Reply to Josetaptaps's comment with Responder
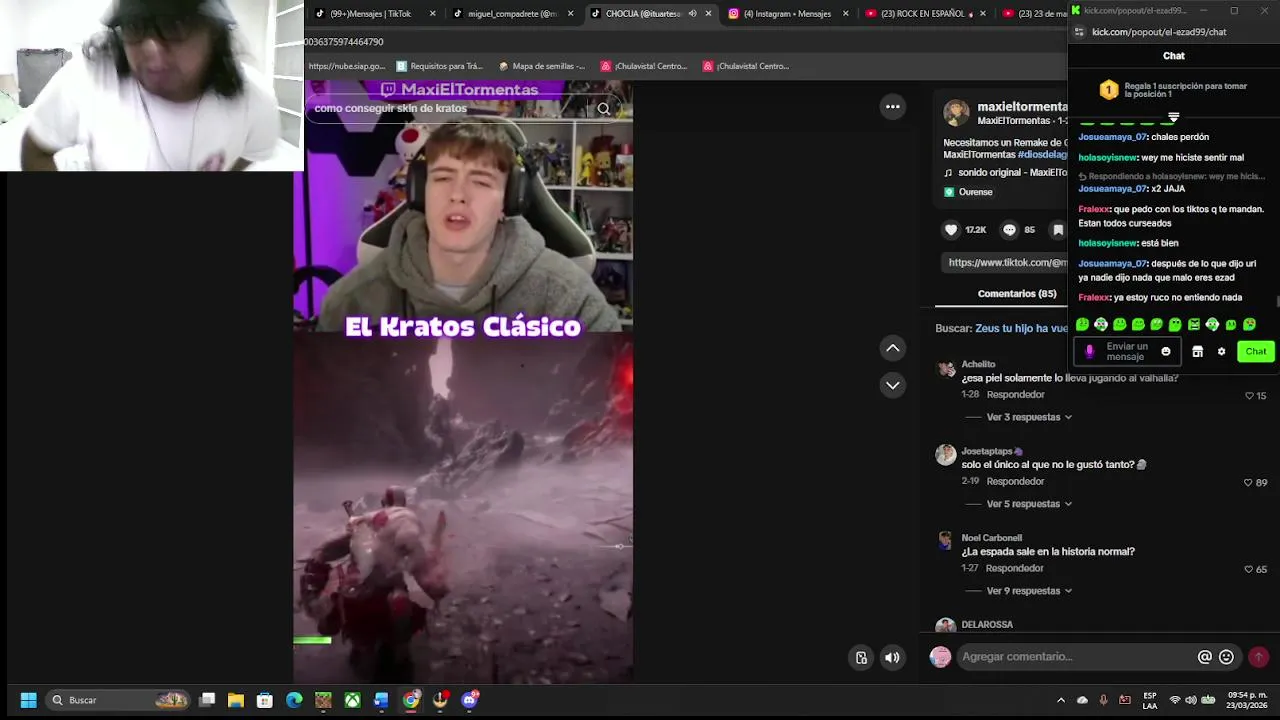Screen dimensions: 1280x720 [1015, 481]
